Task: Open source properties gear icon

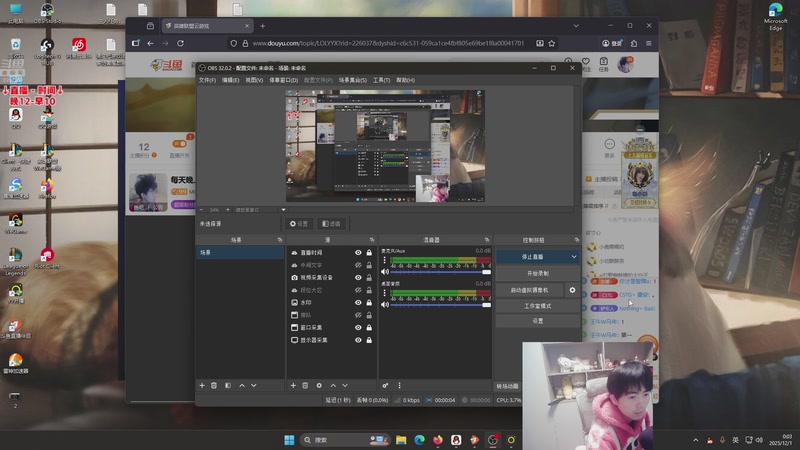Action: 319,385
